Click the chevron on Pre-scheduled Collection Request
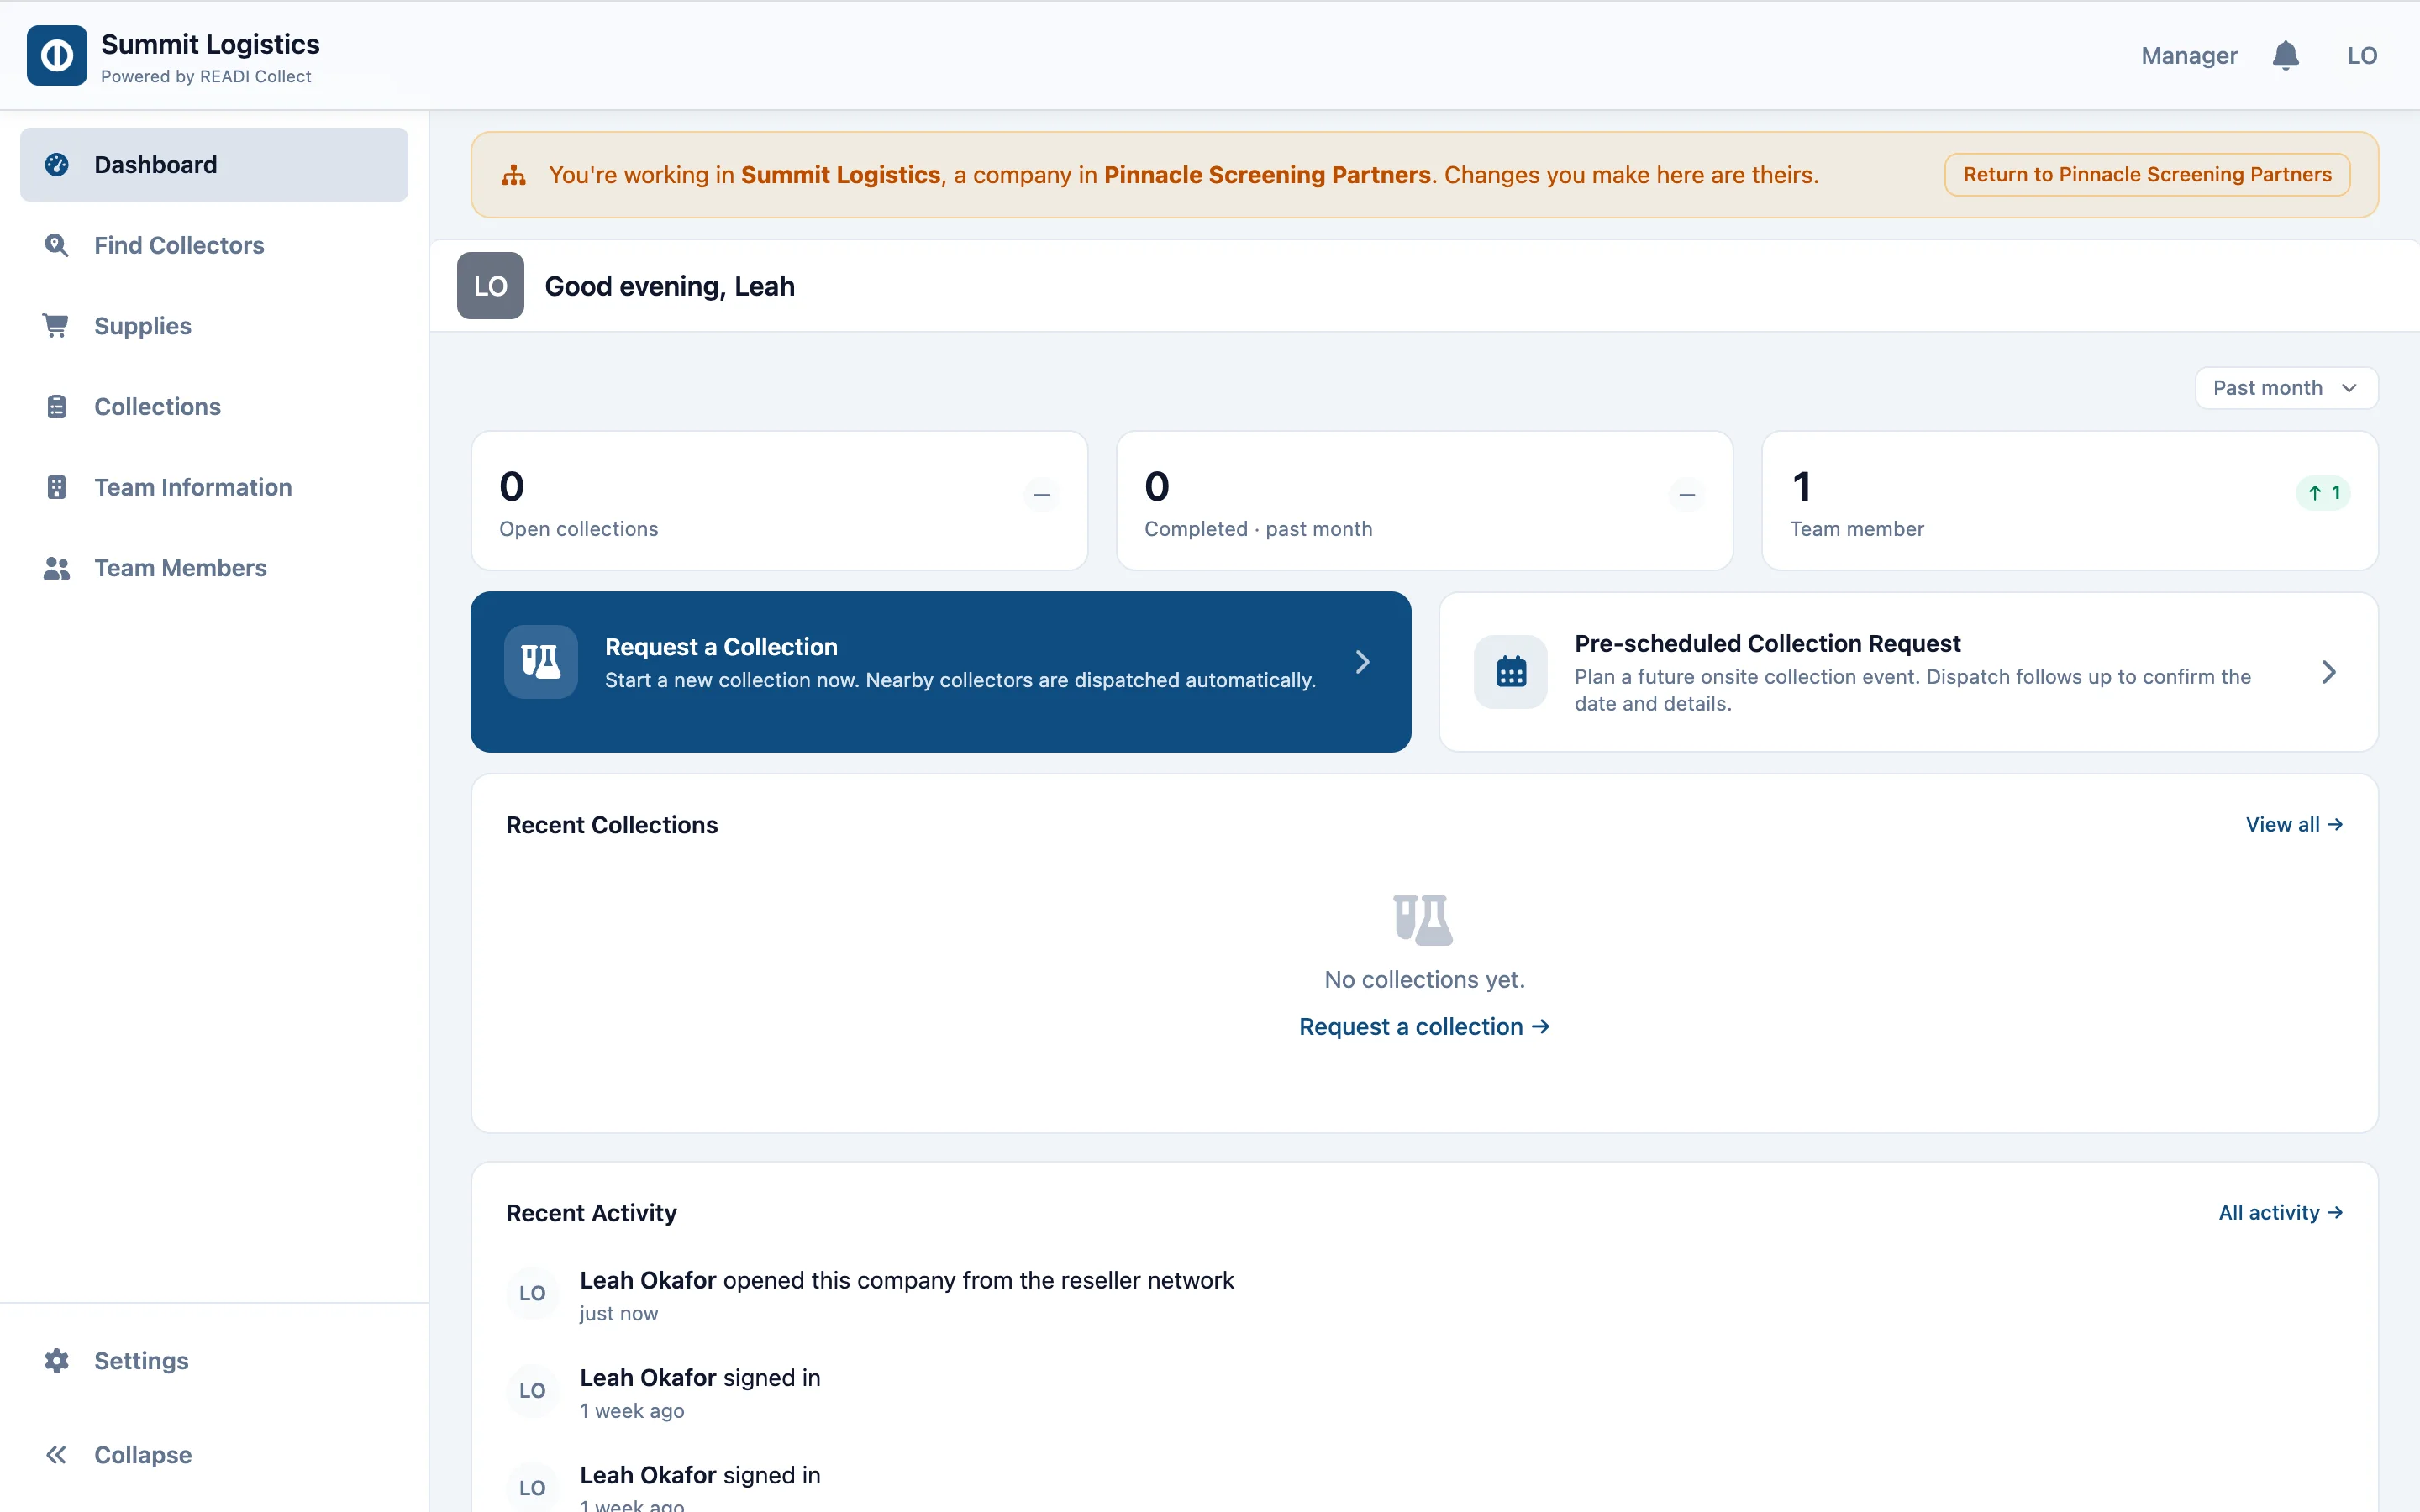This screenshot has height=1512, width=2420. [2329, 672]
